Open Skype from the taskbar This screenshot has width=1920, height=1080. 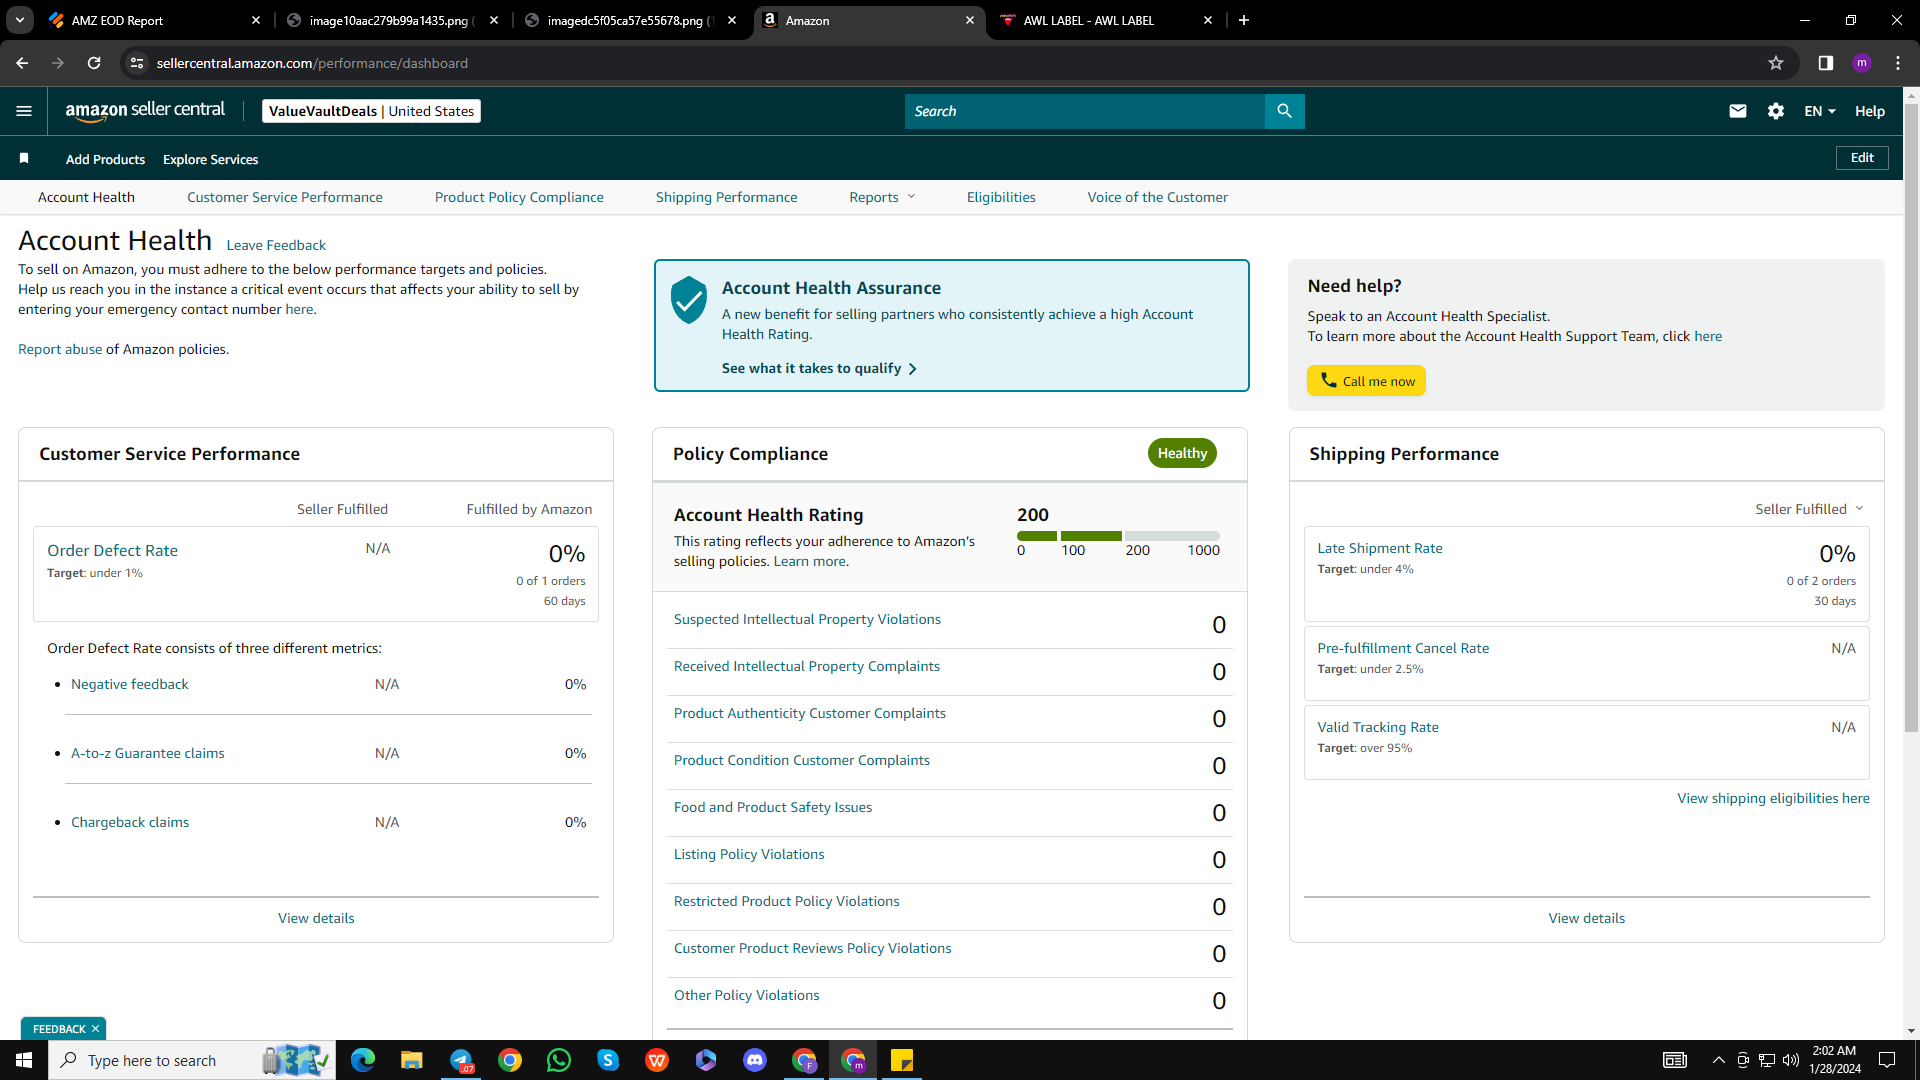point(608,1060)
